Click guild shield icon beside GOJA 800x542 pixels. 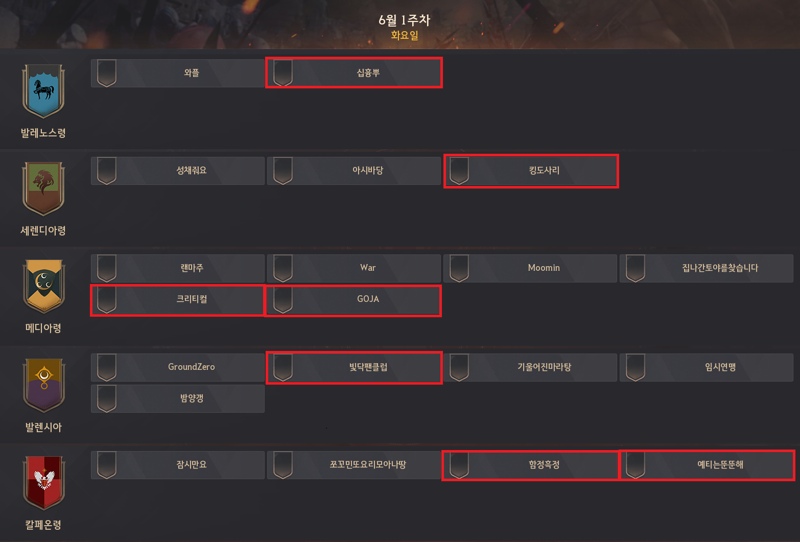point(283,300)
